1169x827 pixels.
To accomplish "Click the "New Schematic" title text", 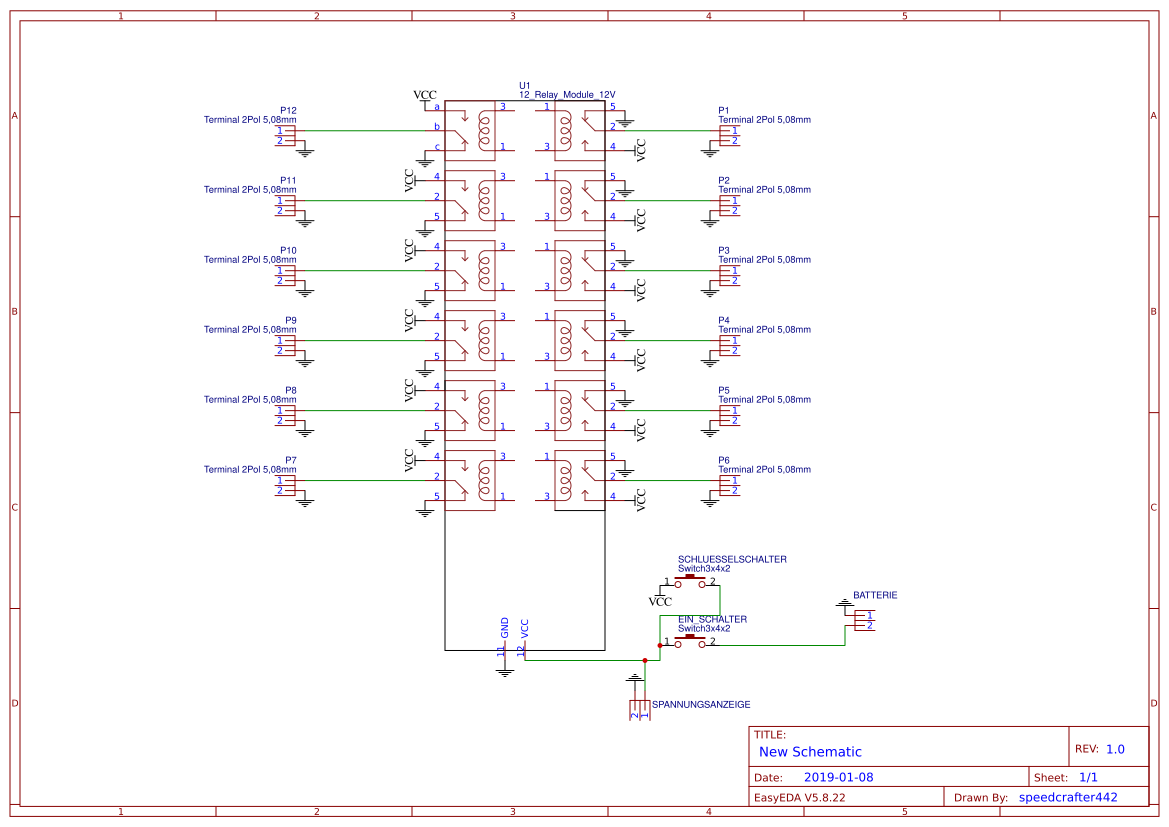I will click(810, 752).
